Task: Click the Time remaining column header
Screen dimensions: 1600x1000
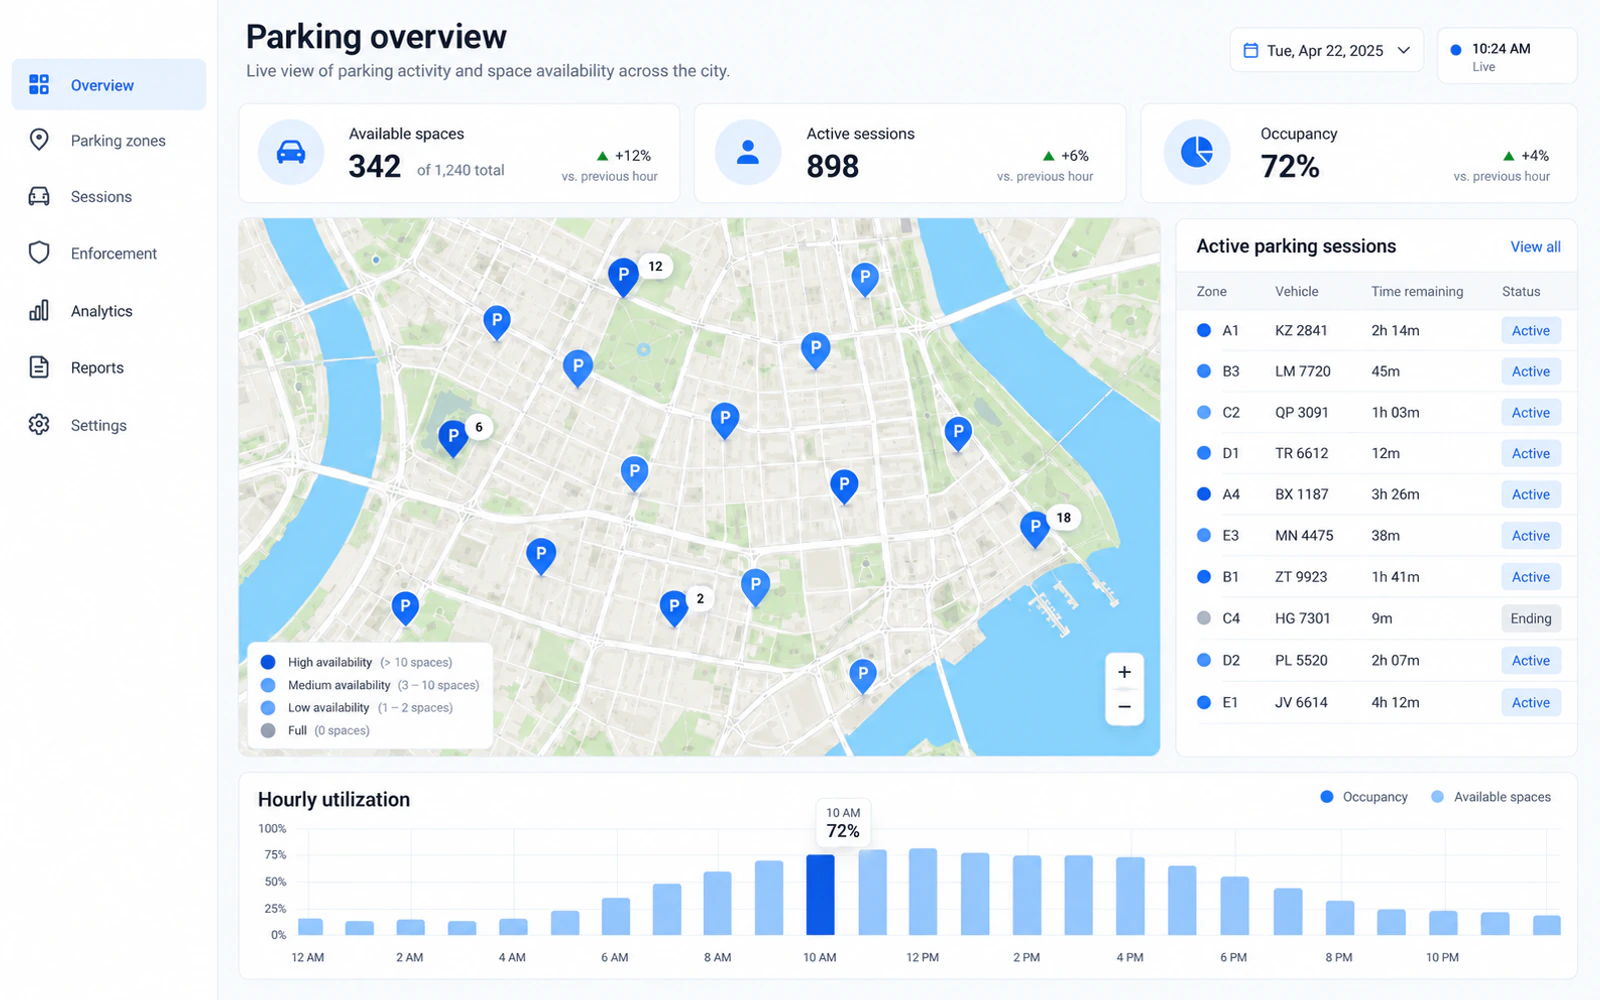Action: [x=1417, y=291]
